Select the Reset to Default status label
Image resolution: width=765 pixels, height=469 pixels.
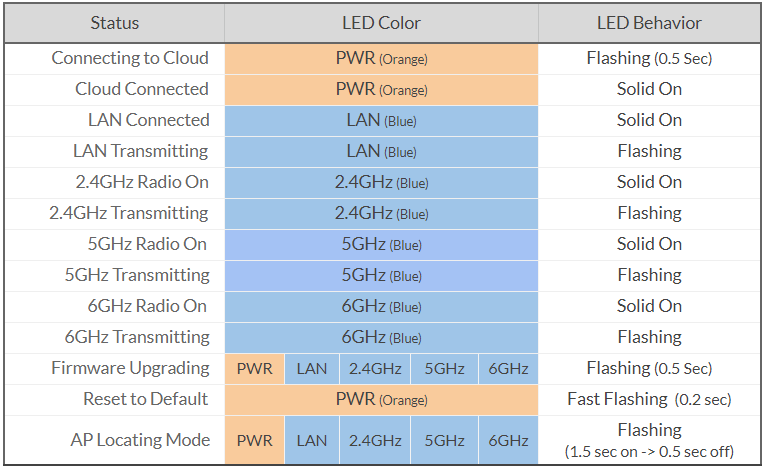pos(146,399)
